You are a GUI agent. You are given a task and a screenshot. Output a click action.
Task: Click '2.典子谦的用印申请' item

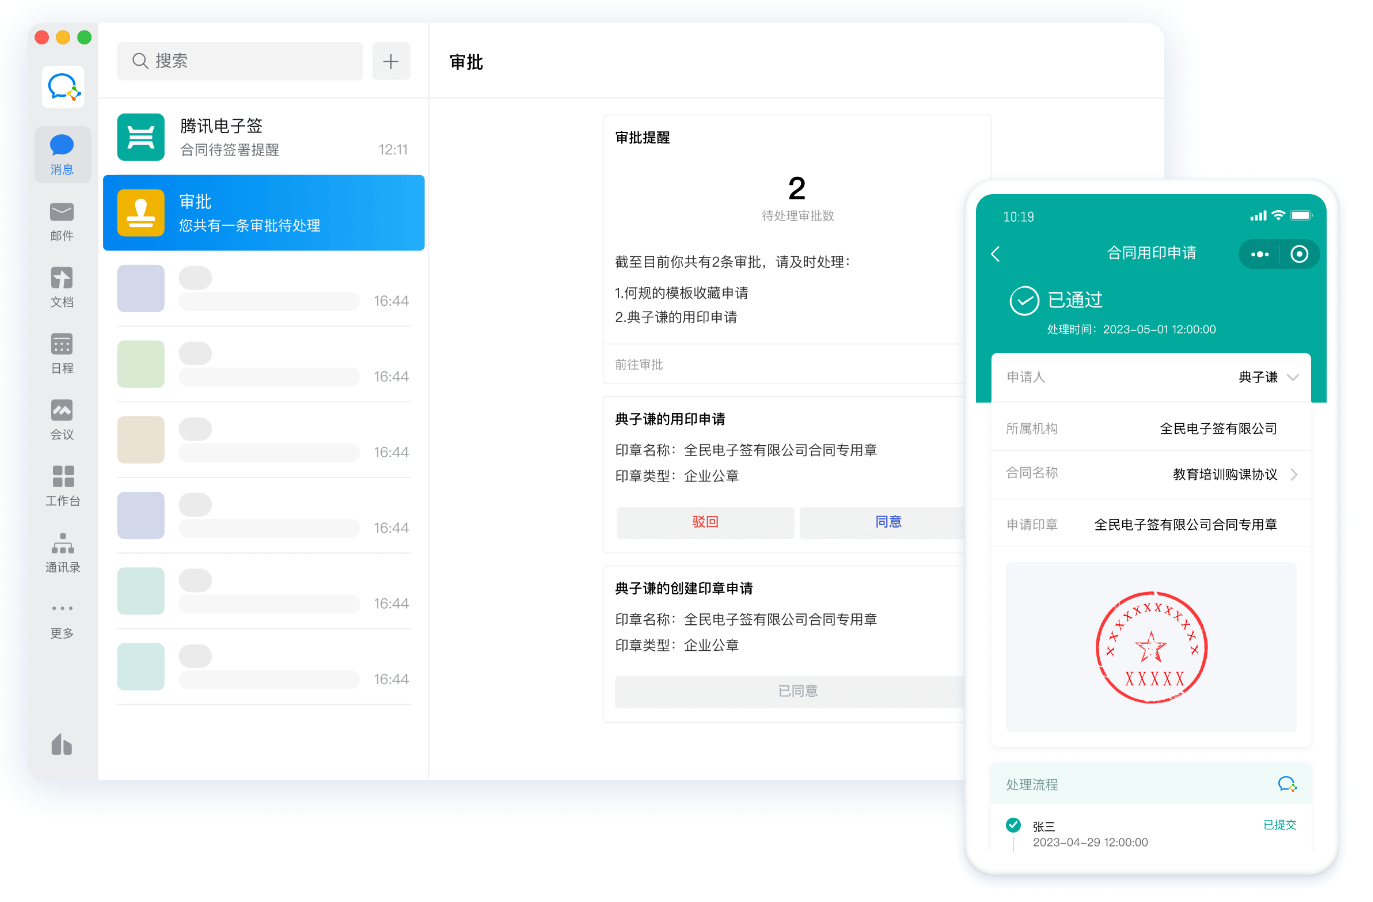pos(676,317)
